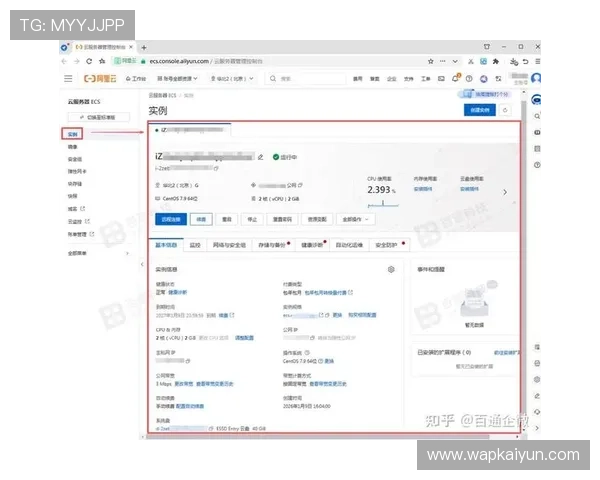
Task: Switch to the 网络与安全组 tab
Action: click(x=230, y=244)
